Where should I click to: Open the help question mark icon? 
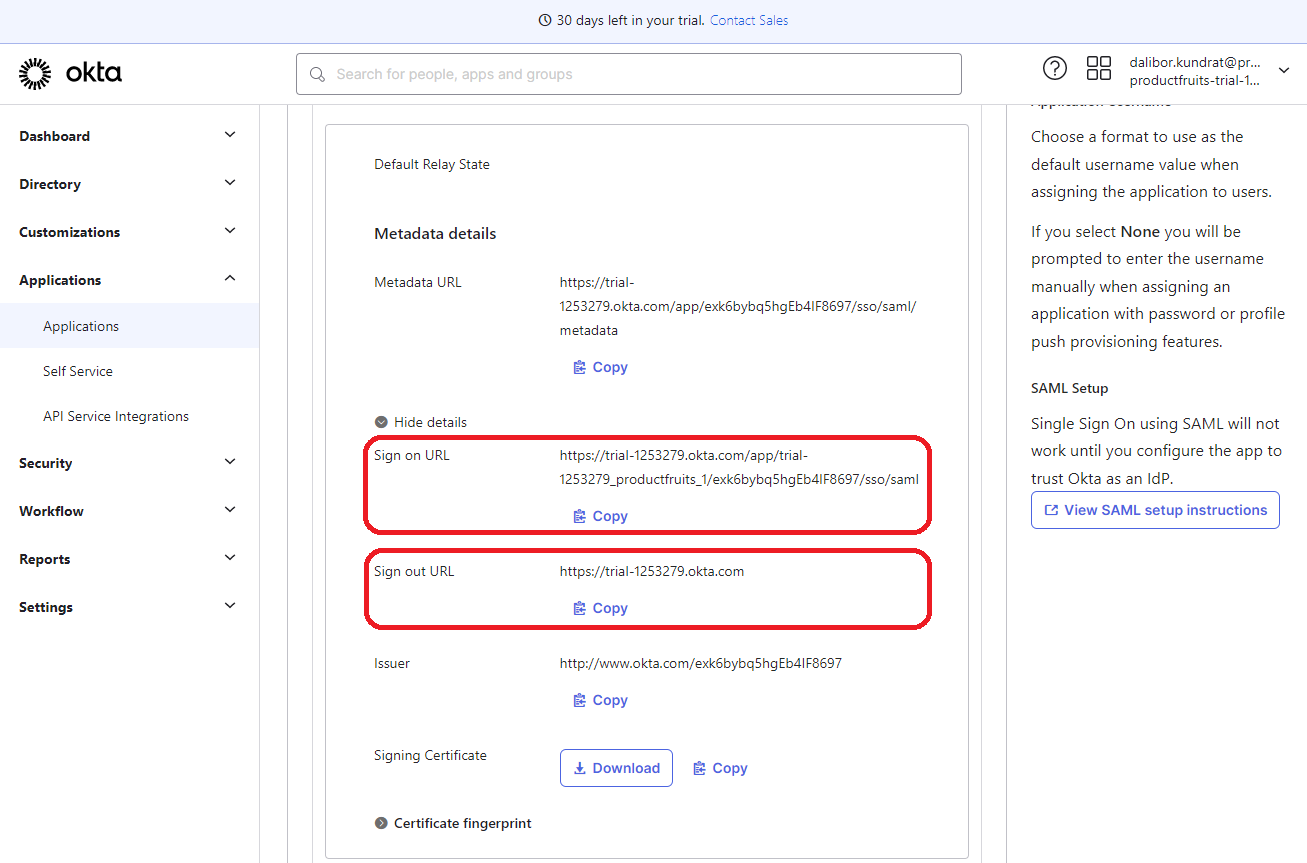click(x=1055, y=68)
